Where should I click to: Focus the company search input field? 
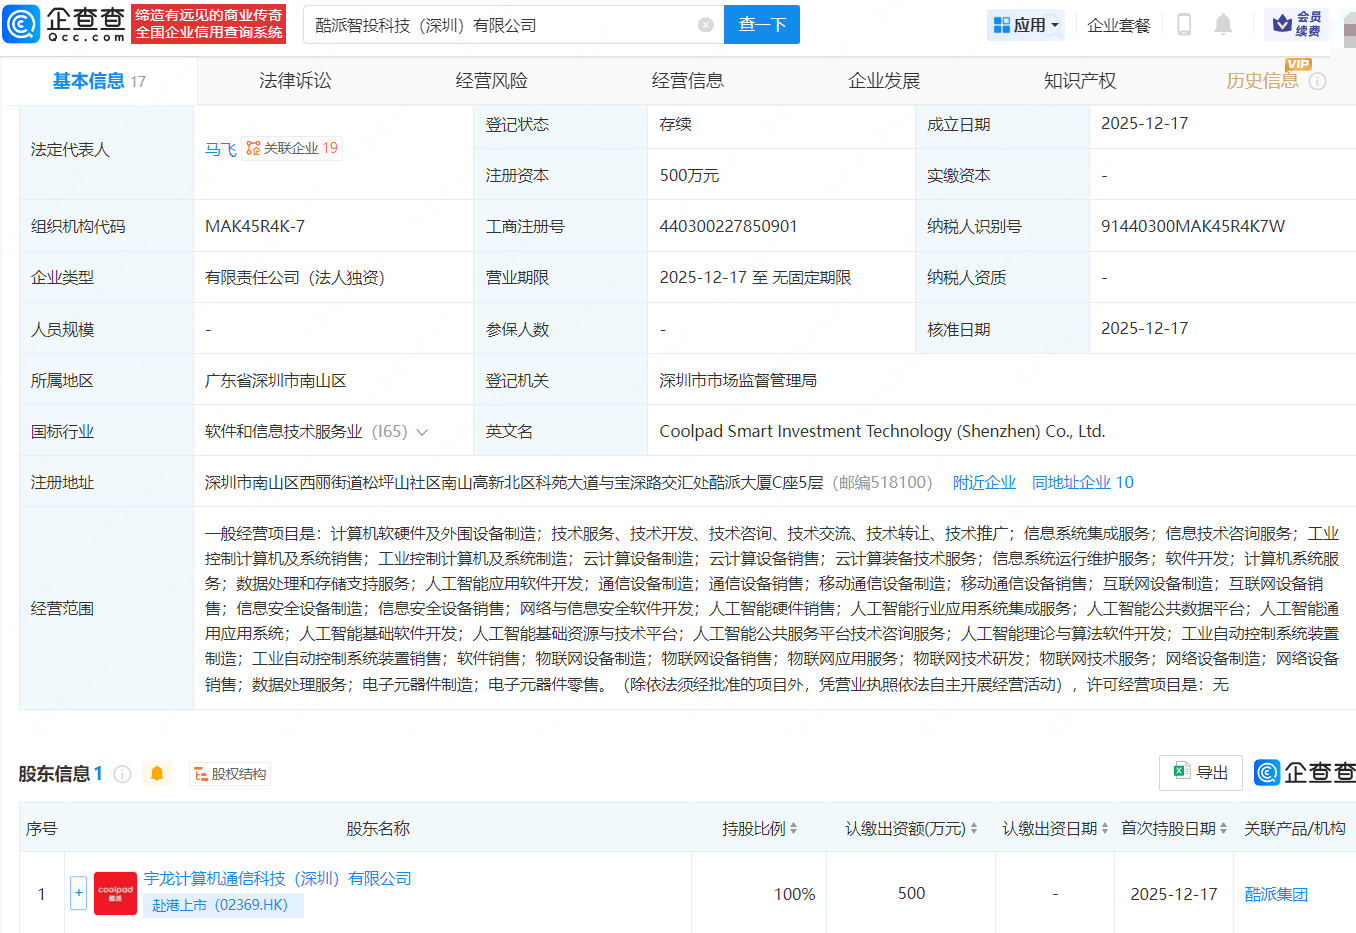[x=500, y=25]
